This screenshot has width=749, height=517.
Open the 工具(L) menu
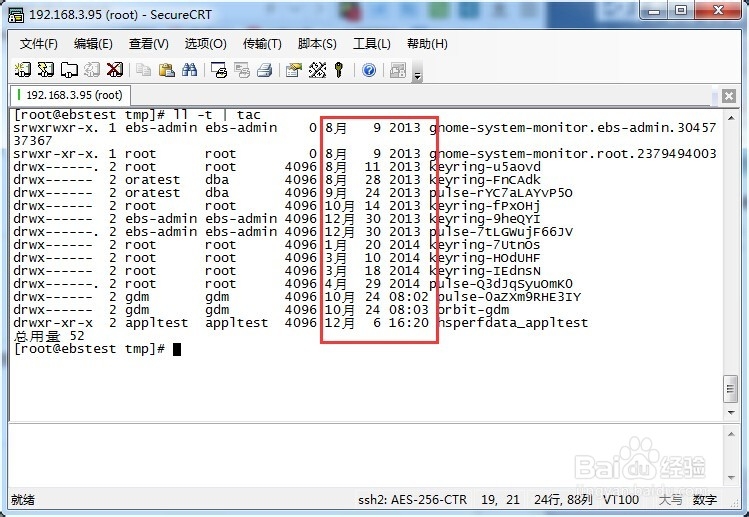[372, 44]
